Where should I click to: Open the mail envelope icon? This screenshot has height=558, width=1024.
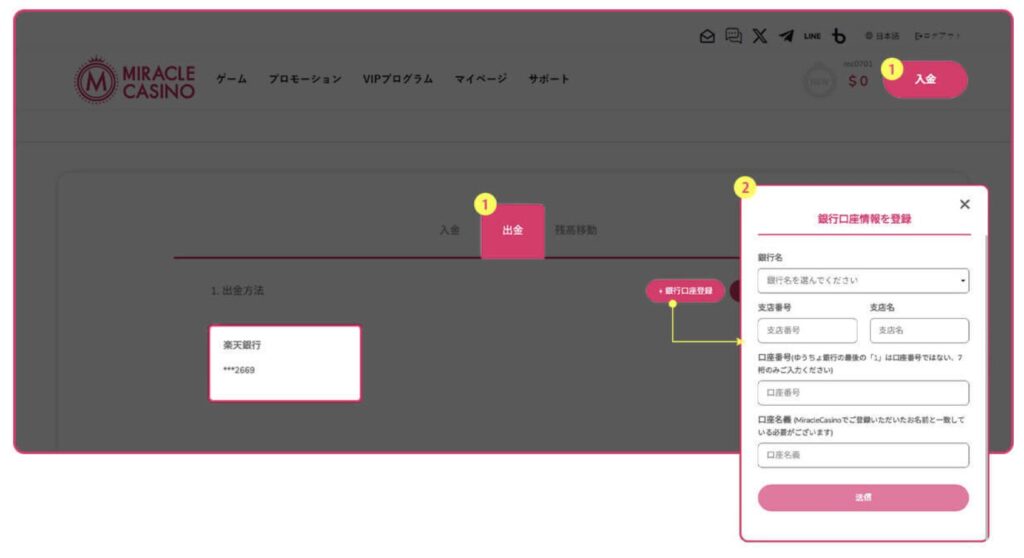[707, 36]
